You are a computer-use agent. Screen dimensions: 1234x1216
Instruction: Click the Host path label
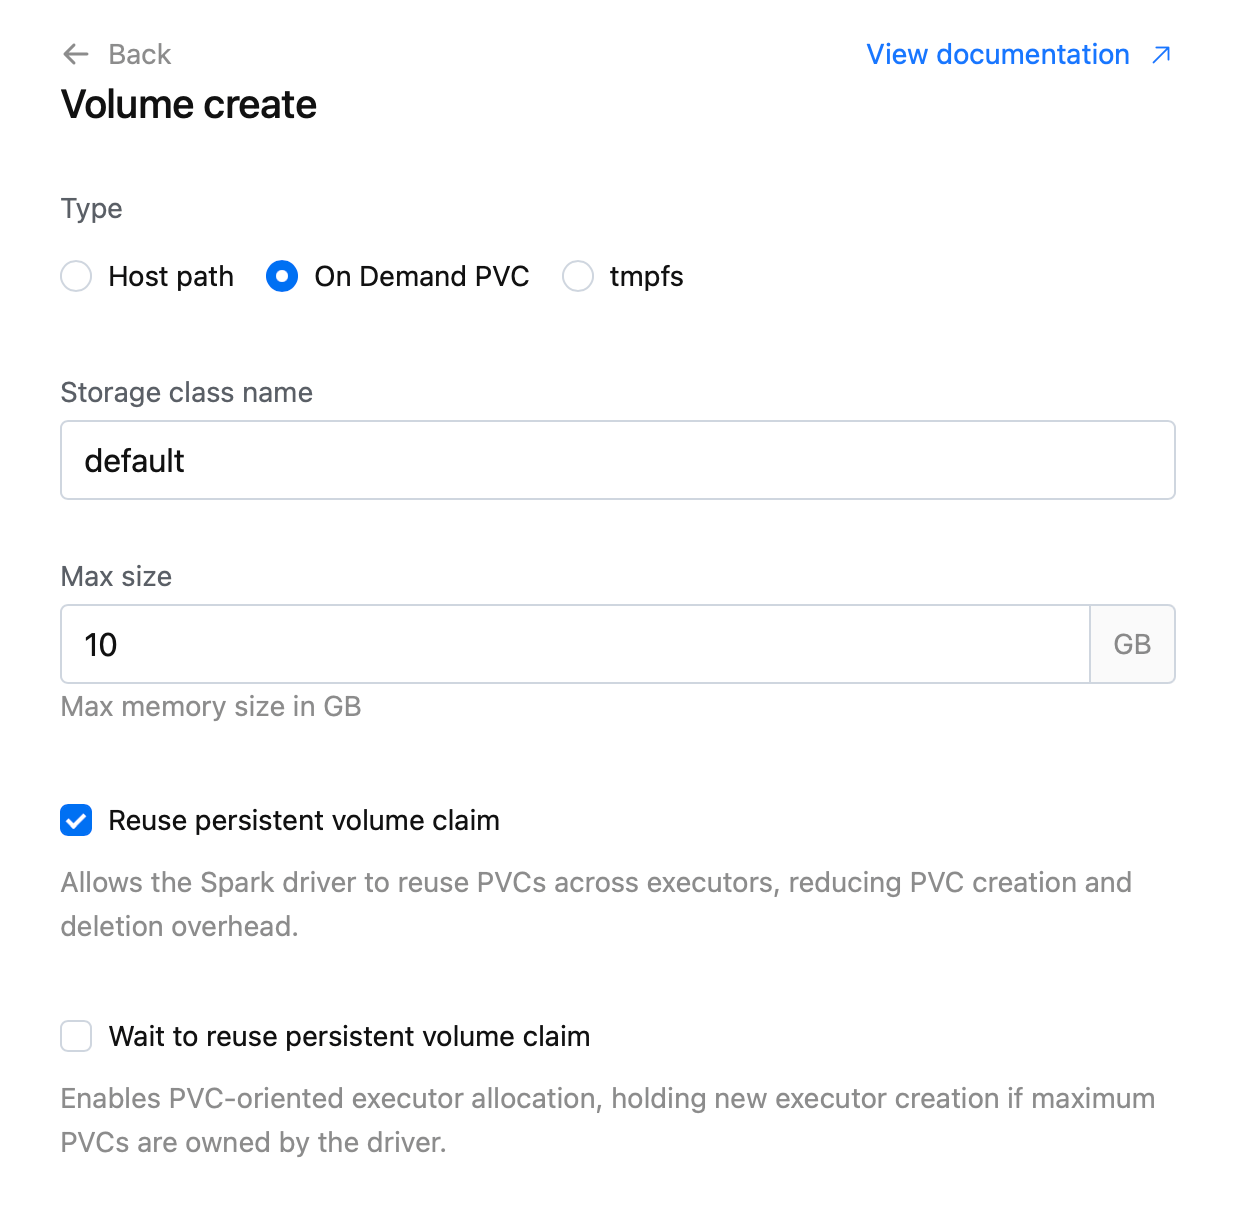pyautogui.click(x=171, y=276)
